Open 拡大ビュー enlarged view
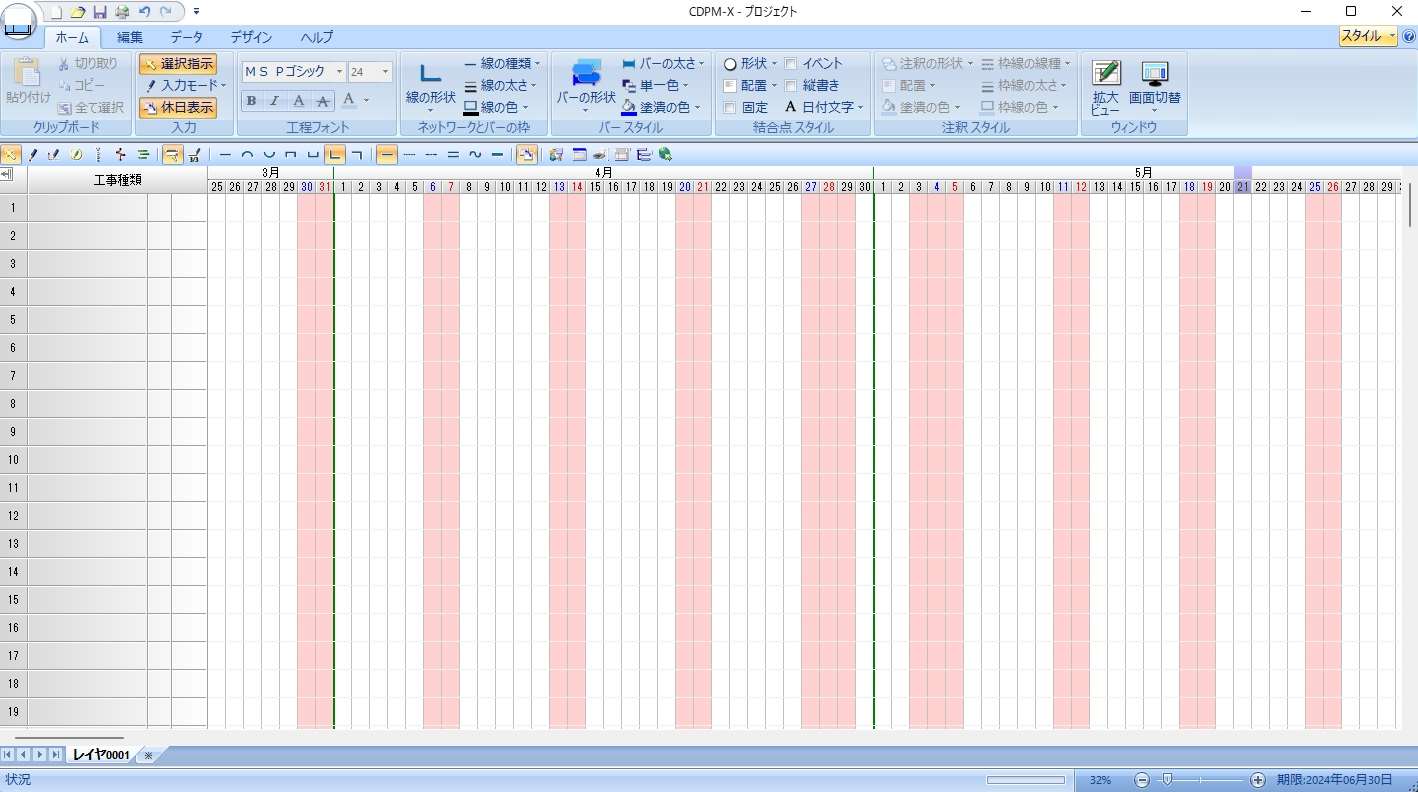The width and height of the screenshot is (1418, 792). click(1106, 86)
